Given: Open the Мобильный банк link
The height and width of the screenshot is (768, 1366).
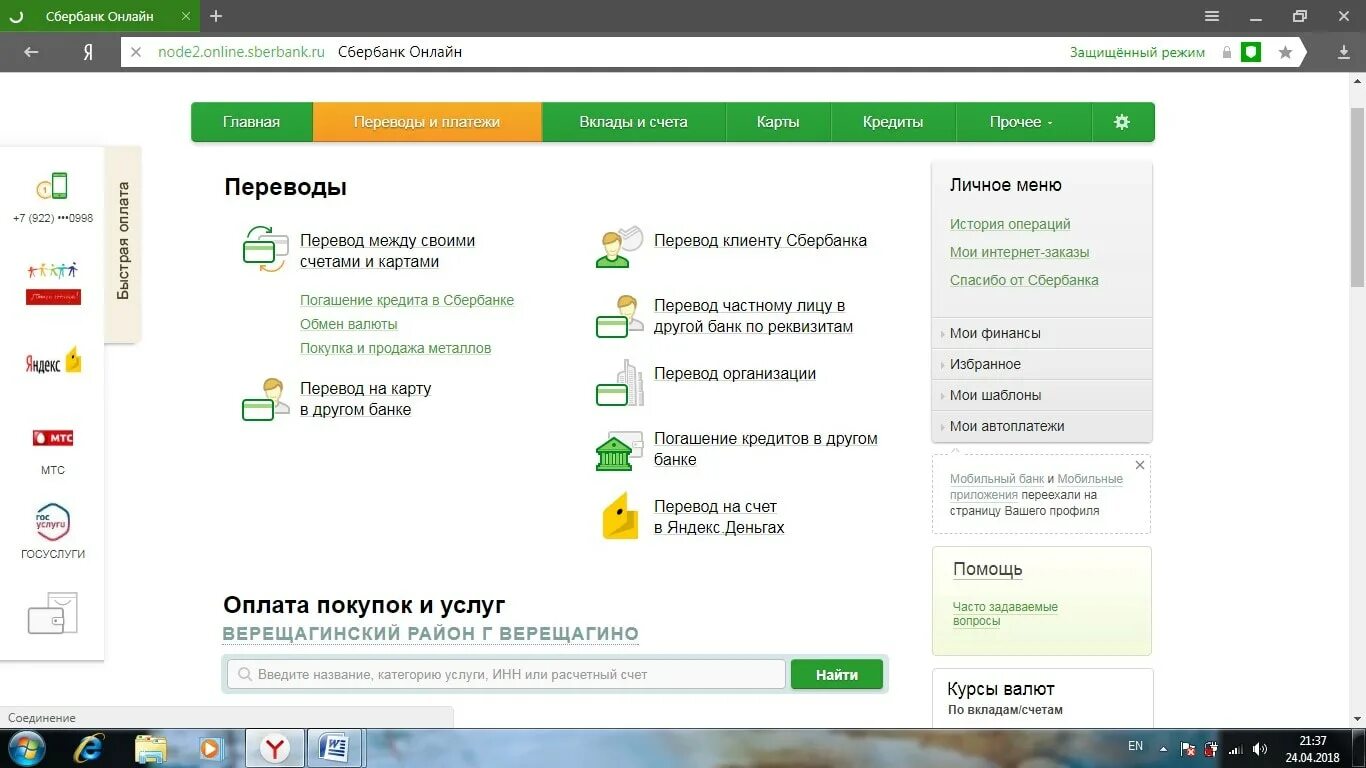Looking at the screenshot, I should [997, 479].
